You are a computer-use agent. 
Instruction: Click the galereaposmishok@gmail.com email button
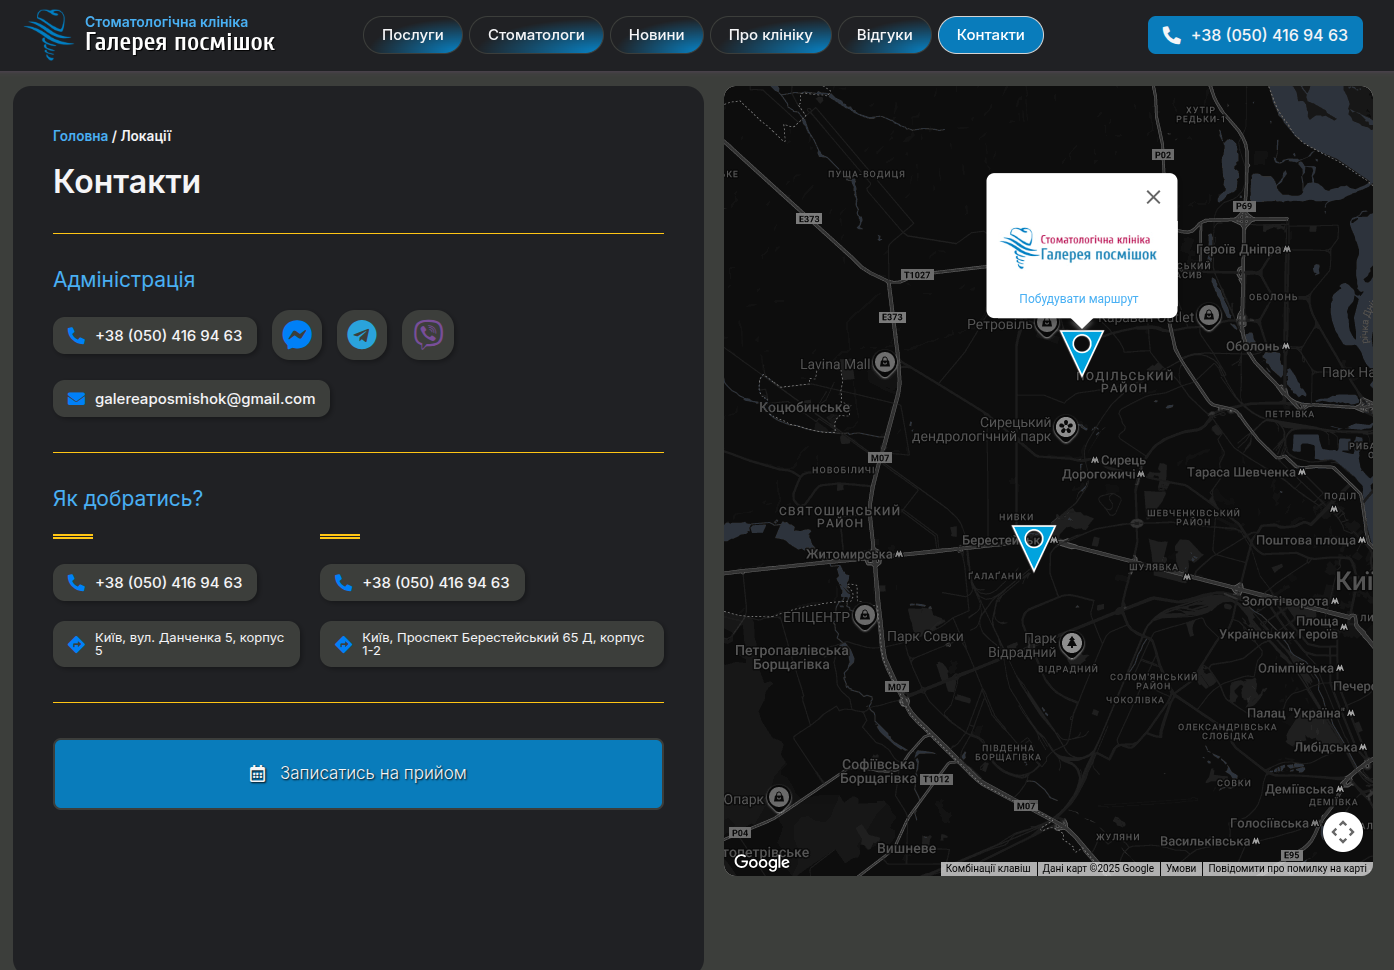click(191, 399)
